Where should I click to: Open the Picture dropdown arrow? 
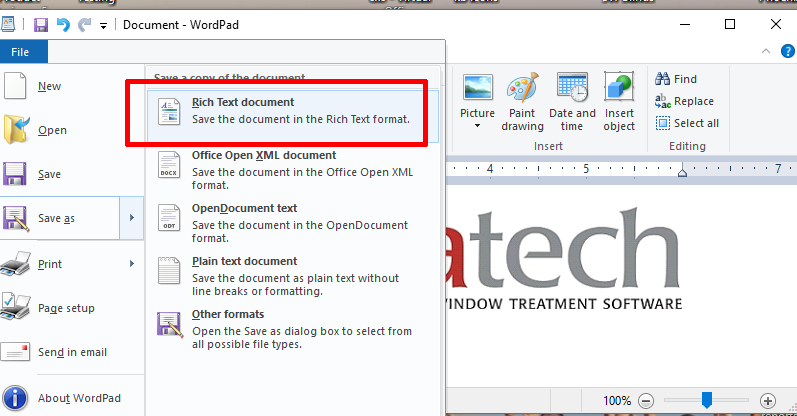click(x=477, y=126)
